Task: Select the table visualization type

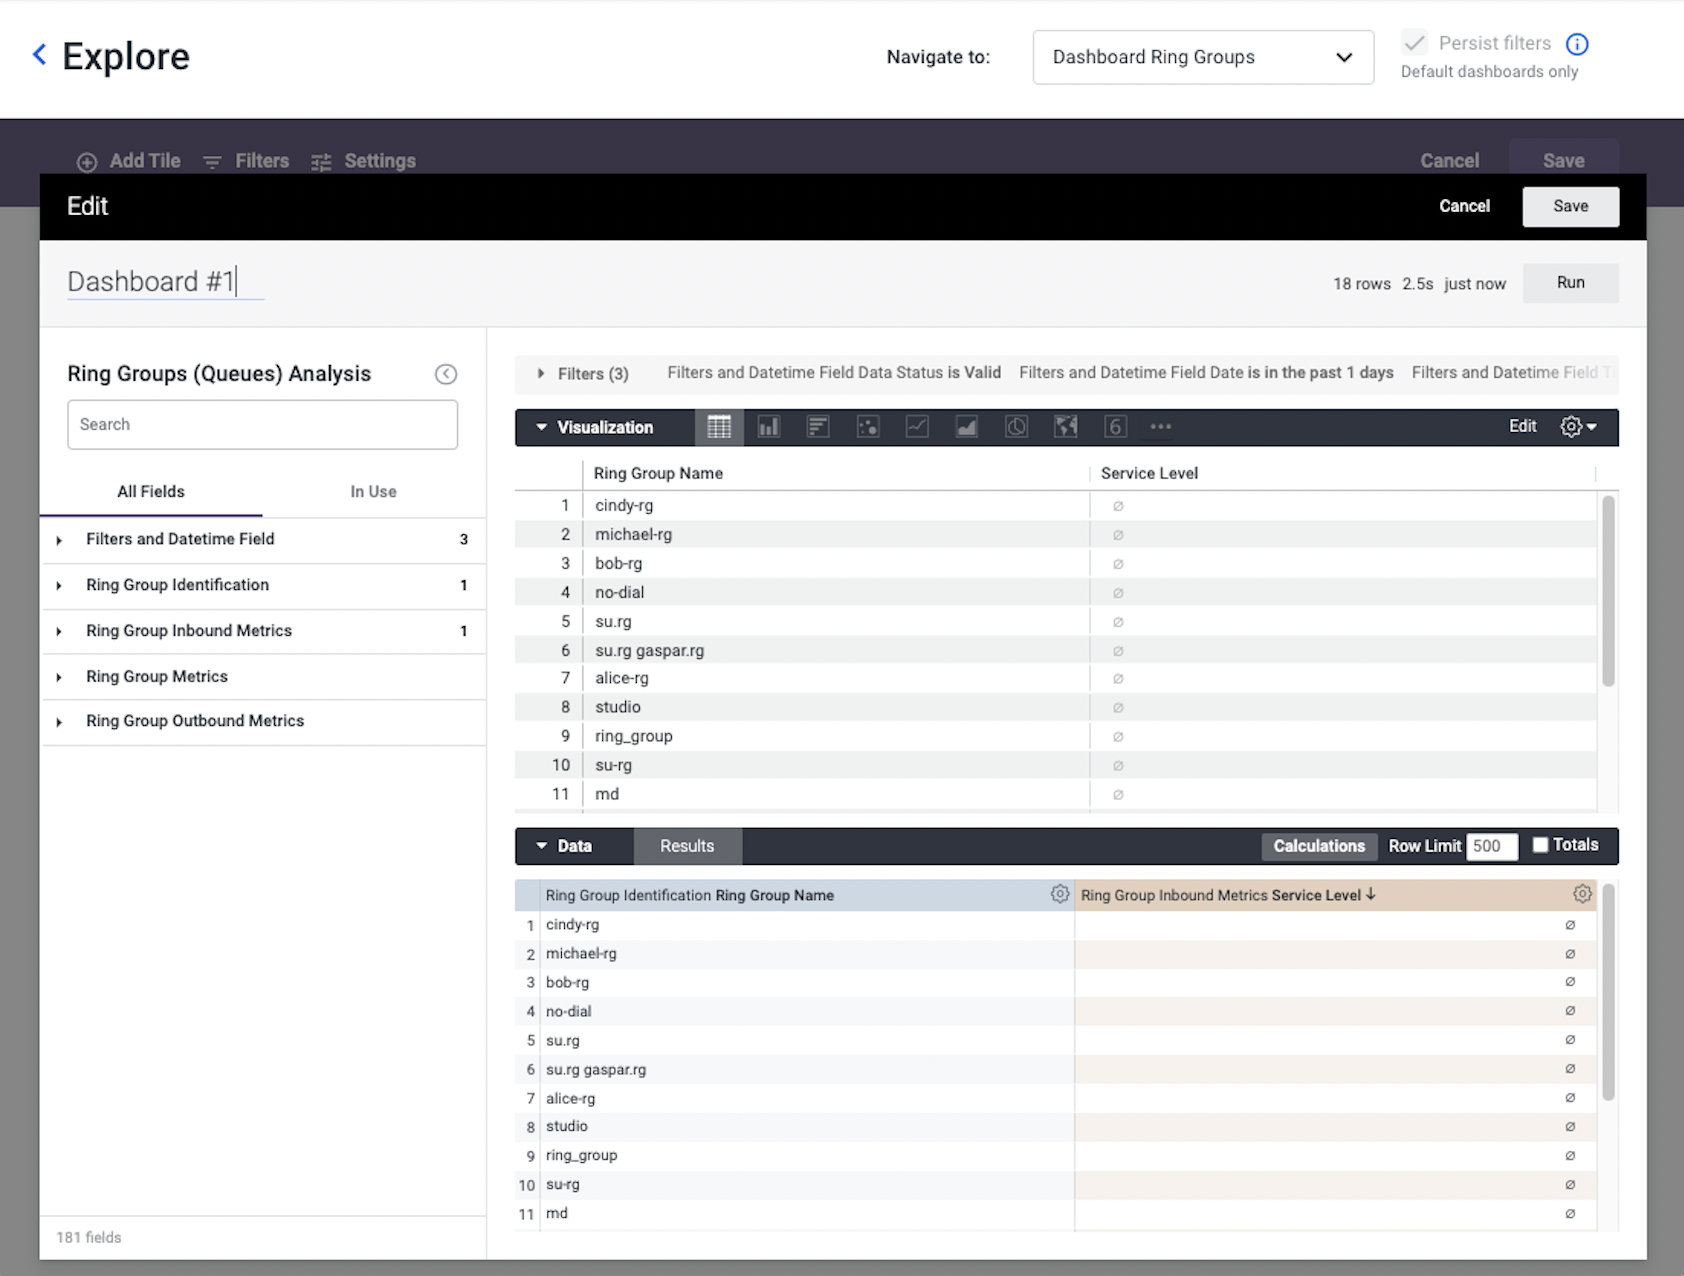Action: (719, 427)
